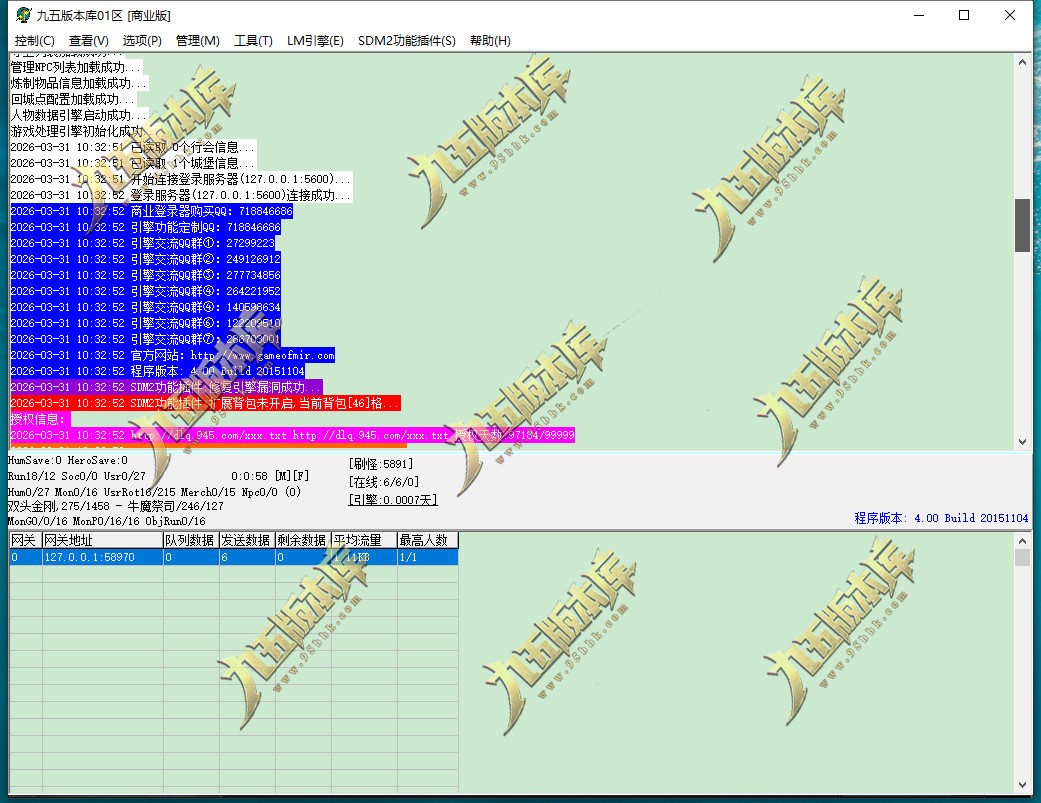Image resolution: width=1041 pixels, height=803 pixels.
Task: Click the 网关地址 column header
Action: 103,540
